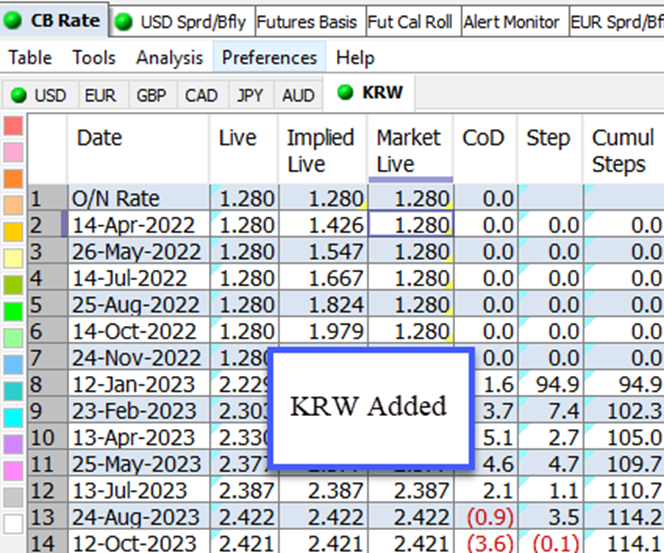Click the Cumul Steps value 110.7
This screenshot has height=553, width=664.
(x=624, y=491)
